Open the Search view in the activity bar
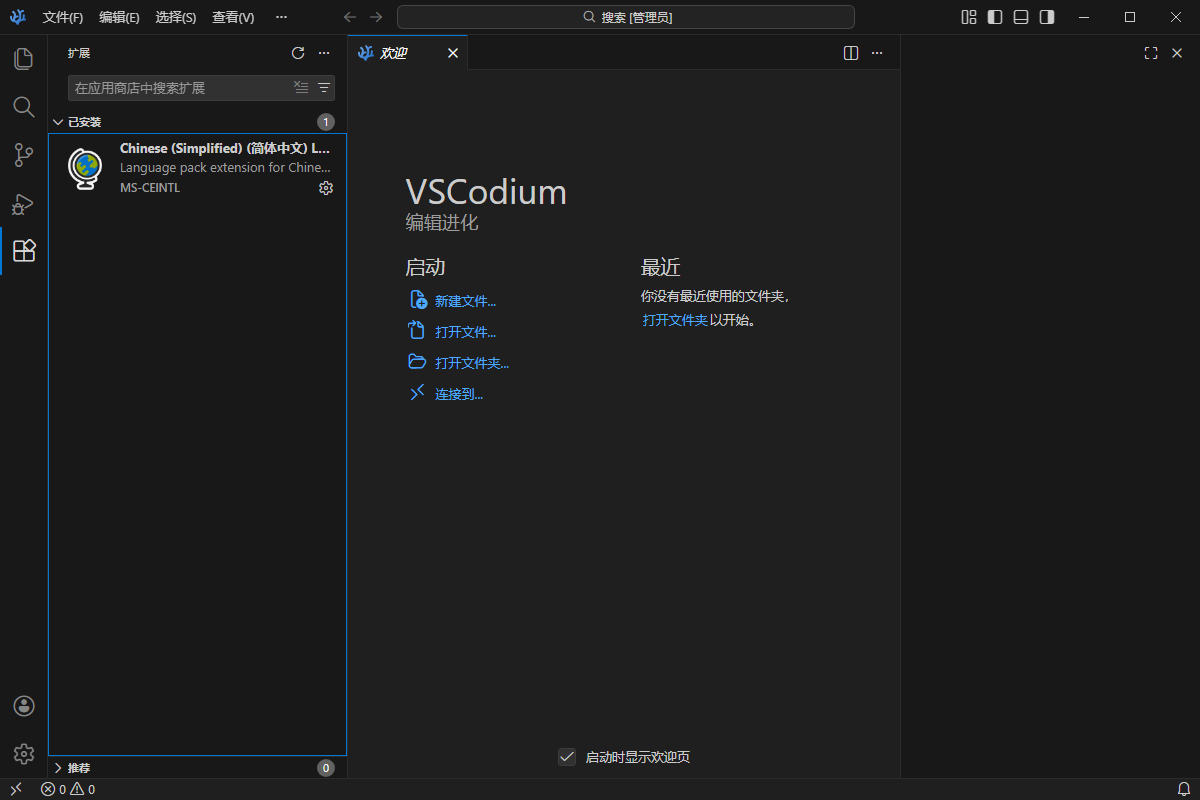This screenshot has height=800, width=1200. [23, 106]
